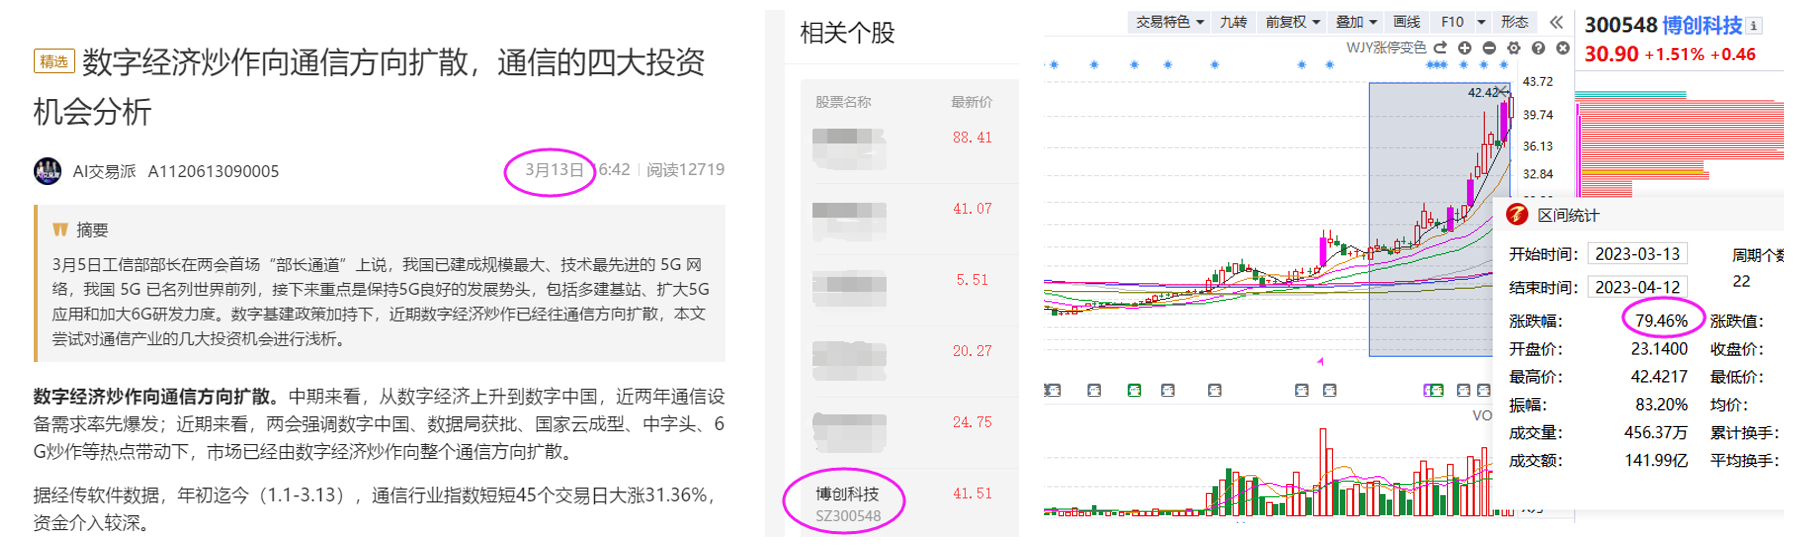Click the 涨跌幅 value 79.46%
This screenshot has width=1805, height=550.
[1661, 321]
